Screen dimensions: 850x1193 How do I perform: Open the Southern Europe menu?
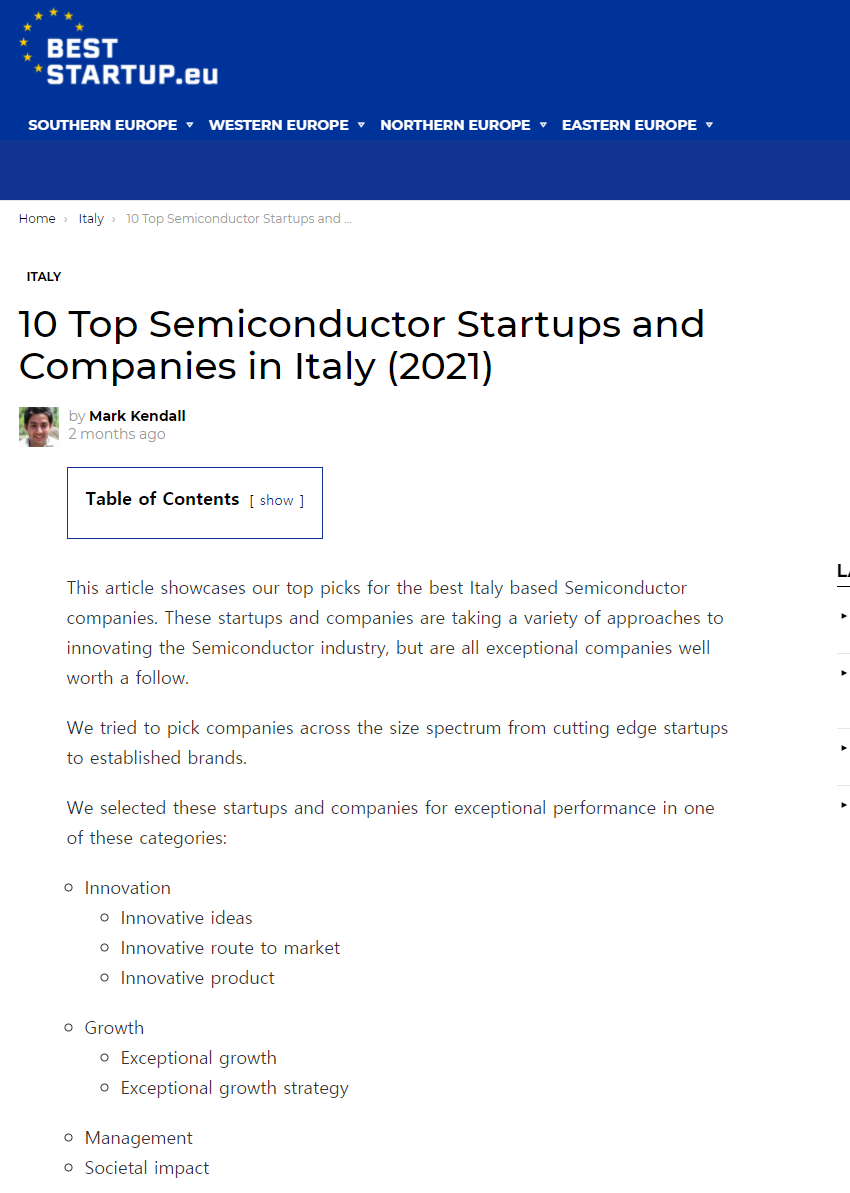coord(103,125)
